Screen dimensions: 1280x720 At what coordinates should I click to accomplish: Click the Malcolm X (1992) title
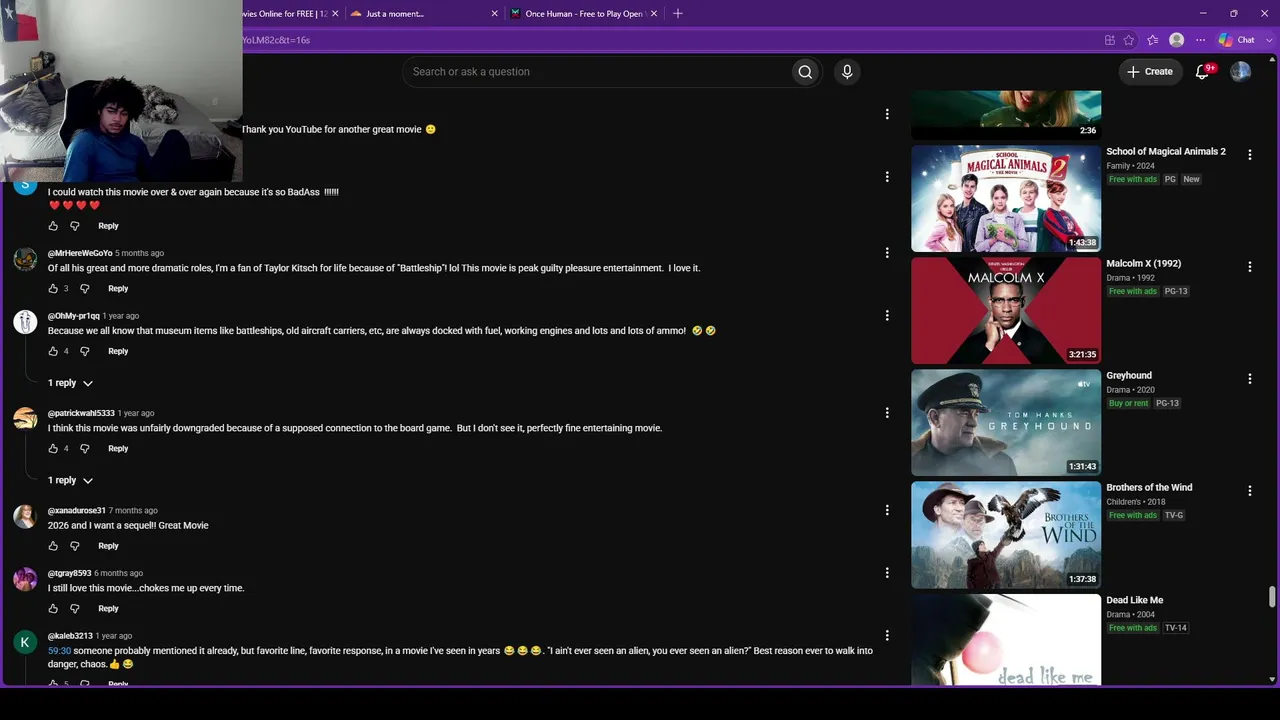pyautogui.click(x=1144, y=264)
